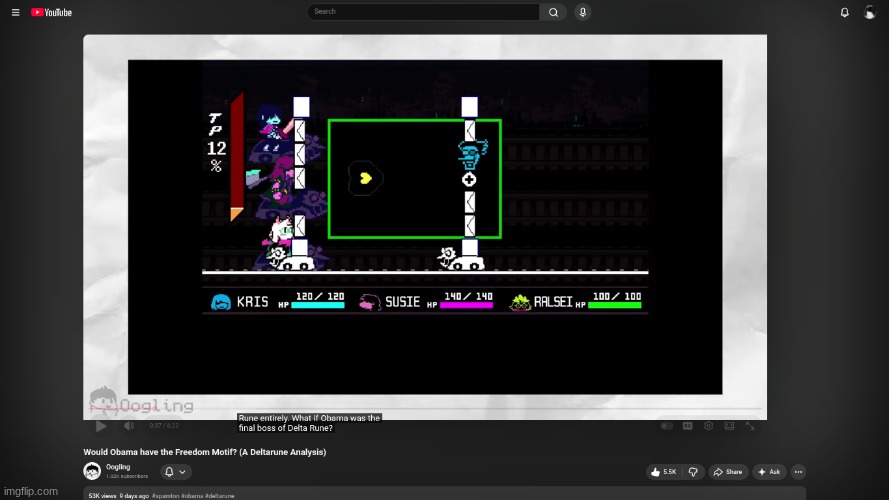
Task: Switch the player to theater mode
Action: pyautogui.click(x=729, y=426)
